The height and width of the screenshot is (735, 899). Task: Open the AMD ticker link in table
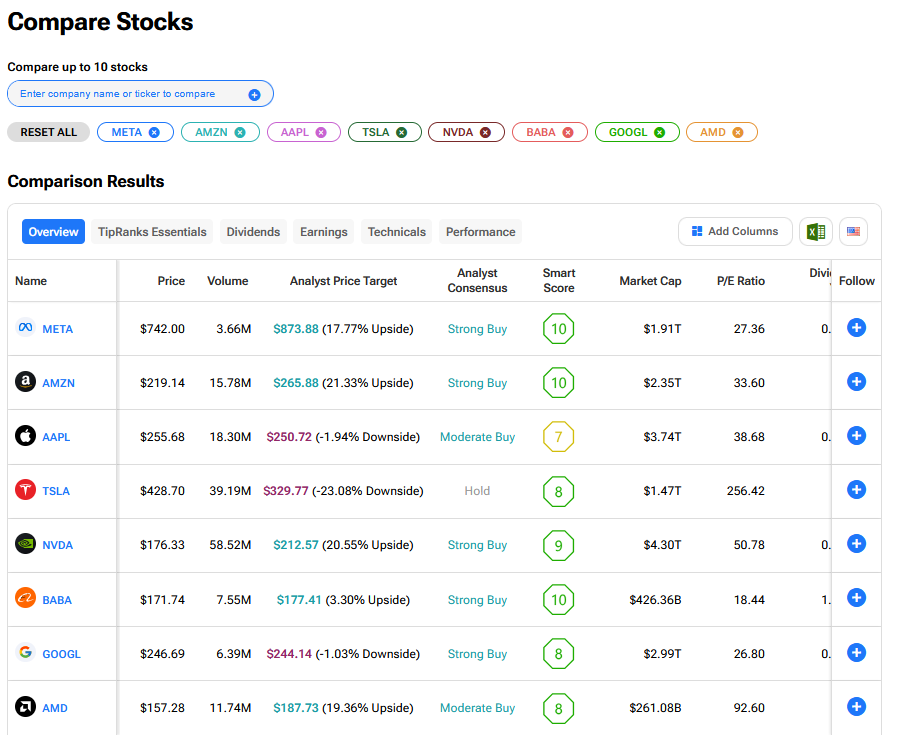click(x=55, y=708)
